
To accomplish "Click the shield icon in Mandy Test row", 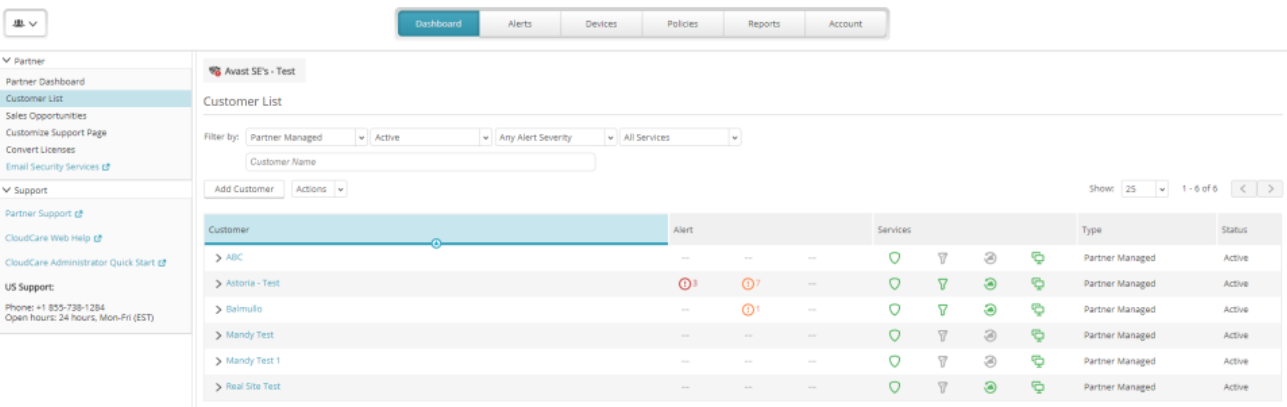I will (894, 336).
